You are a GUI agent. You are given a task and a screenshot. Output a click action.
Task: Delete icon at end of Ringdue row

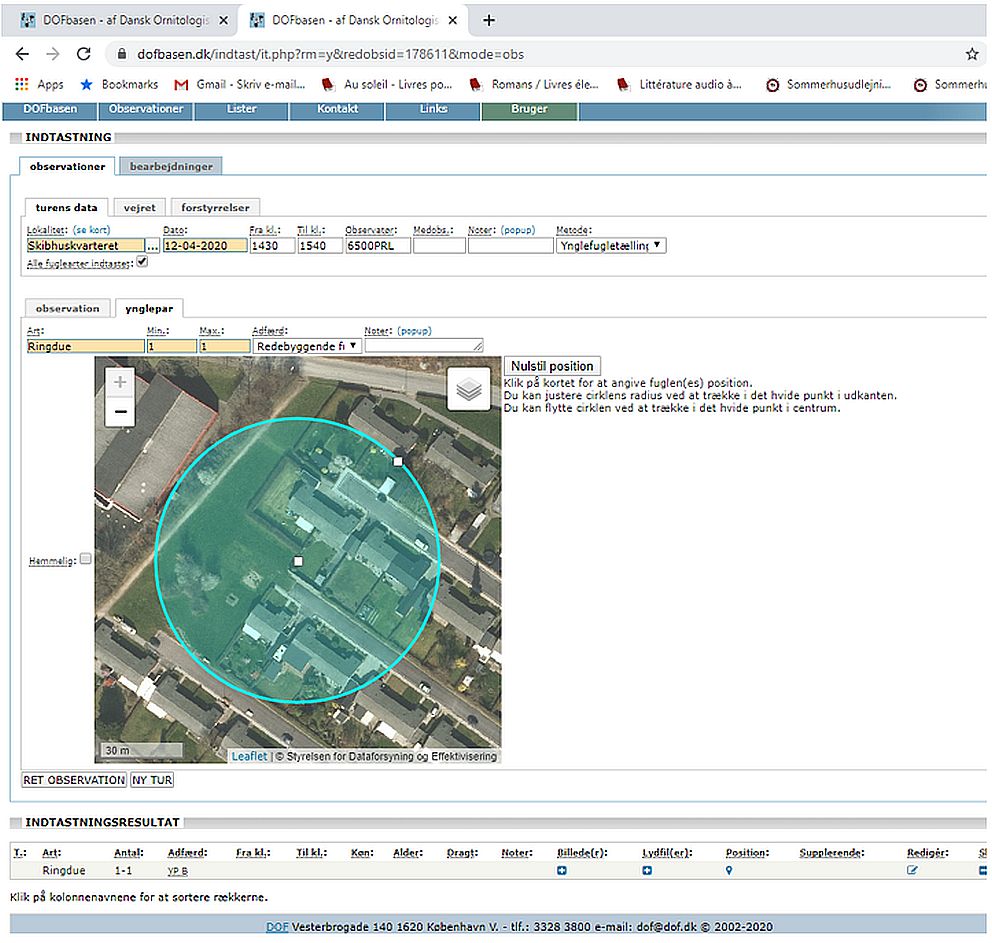tap(983, 870)
